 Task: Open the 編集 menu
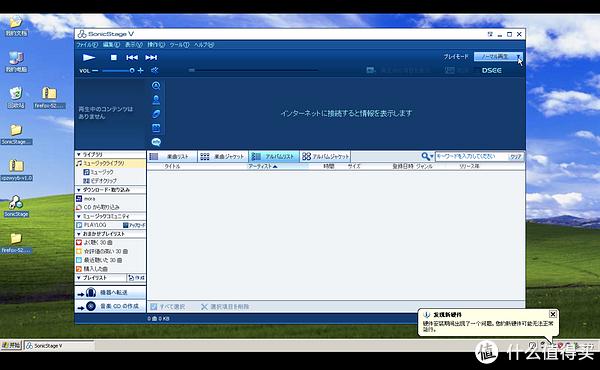111,45
